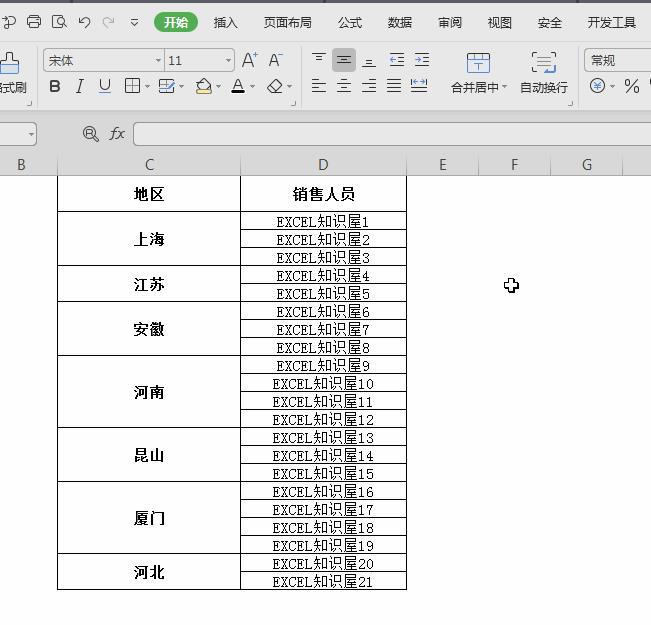Select column C header
Viewport: 651px width, 625px height.
point(149,165)
